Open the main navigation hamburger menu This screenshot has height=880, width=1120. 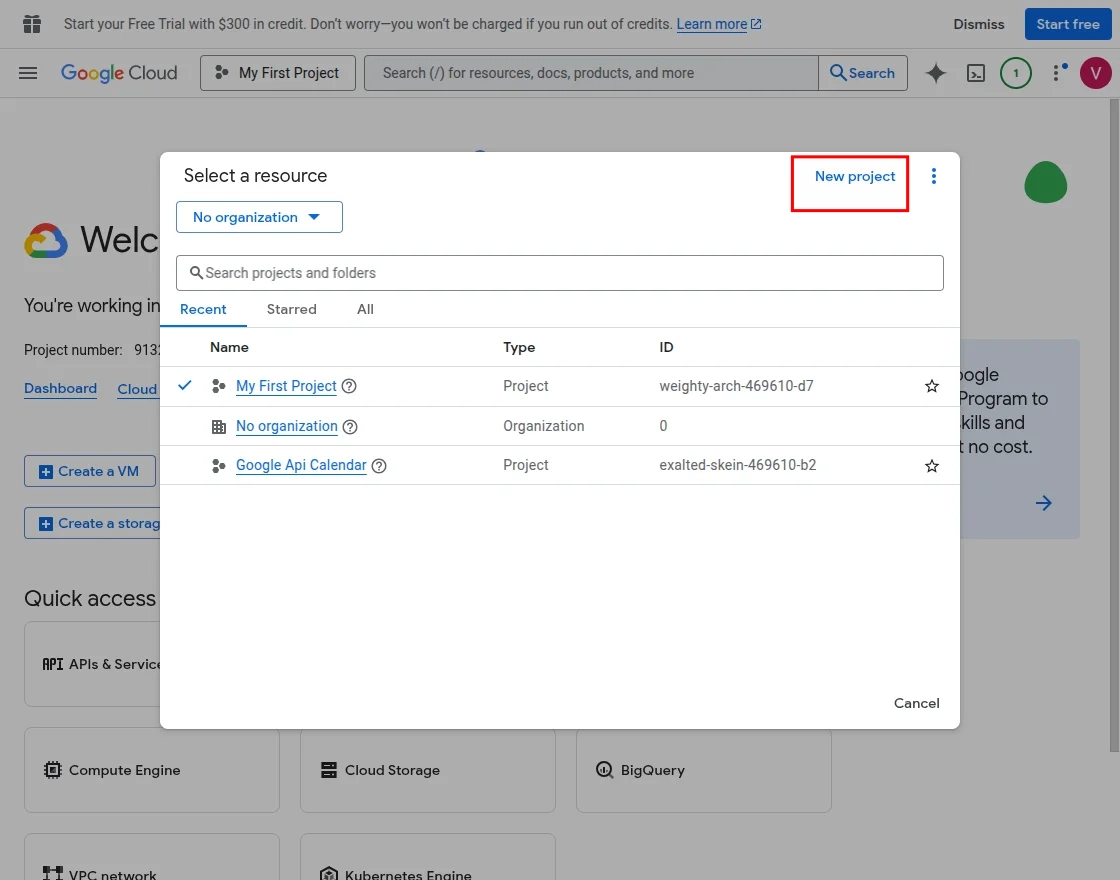pos(28,73)
